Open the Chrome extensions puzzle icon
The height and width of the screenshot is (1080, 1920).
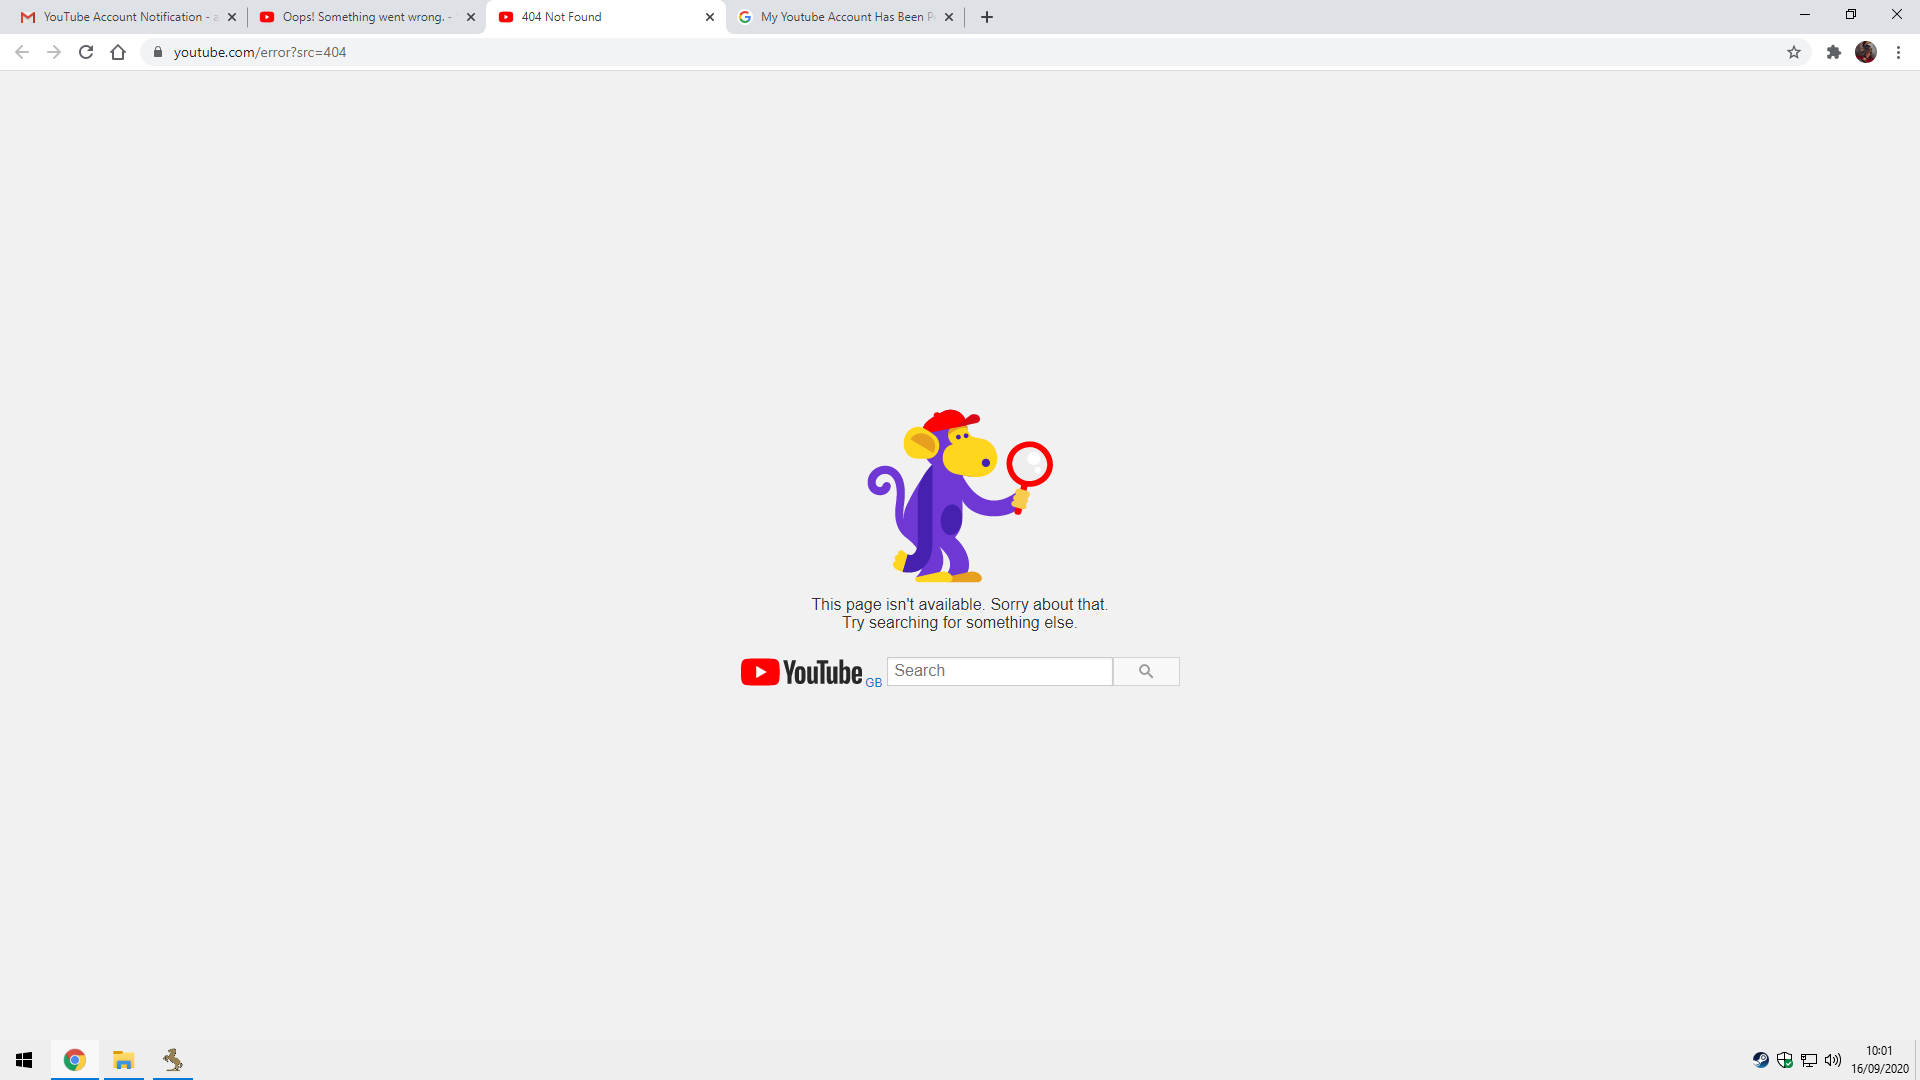pyautogui.click(x=1833, y=52)
